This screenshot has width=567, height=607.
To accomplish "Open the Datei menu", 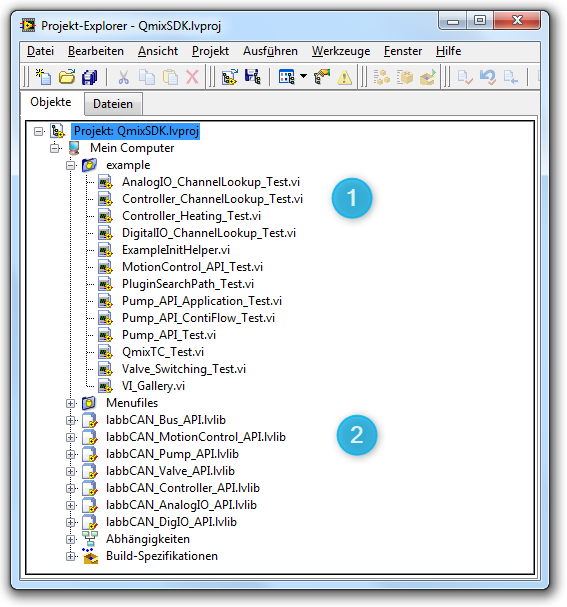I will coord(40,51).
